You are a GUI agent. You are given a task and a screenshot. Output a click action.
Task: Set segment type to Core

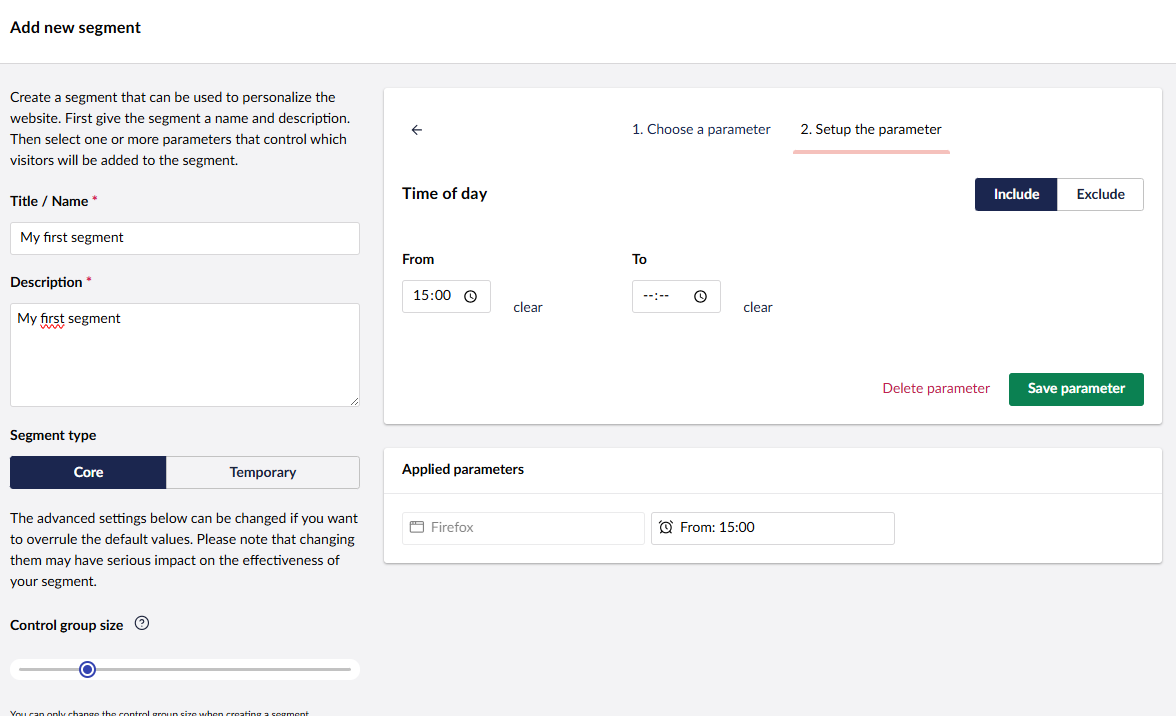coord(88,472)
